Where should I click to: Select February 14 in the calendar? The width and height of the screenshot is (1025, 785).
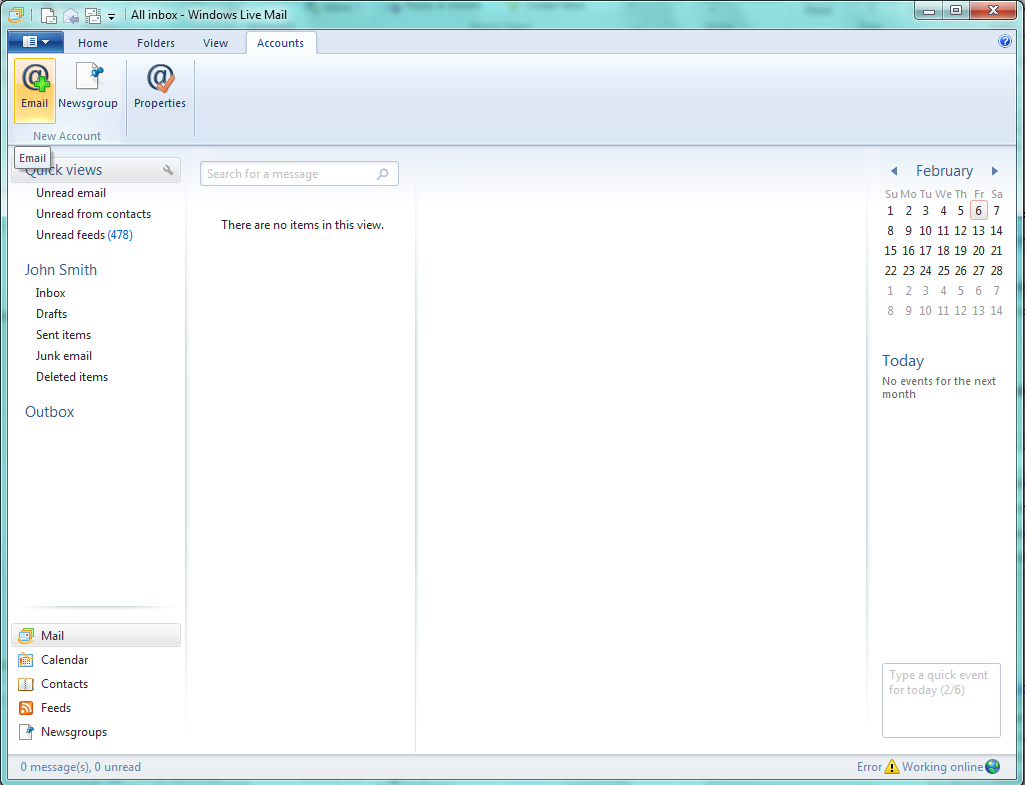click(996, 231)
